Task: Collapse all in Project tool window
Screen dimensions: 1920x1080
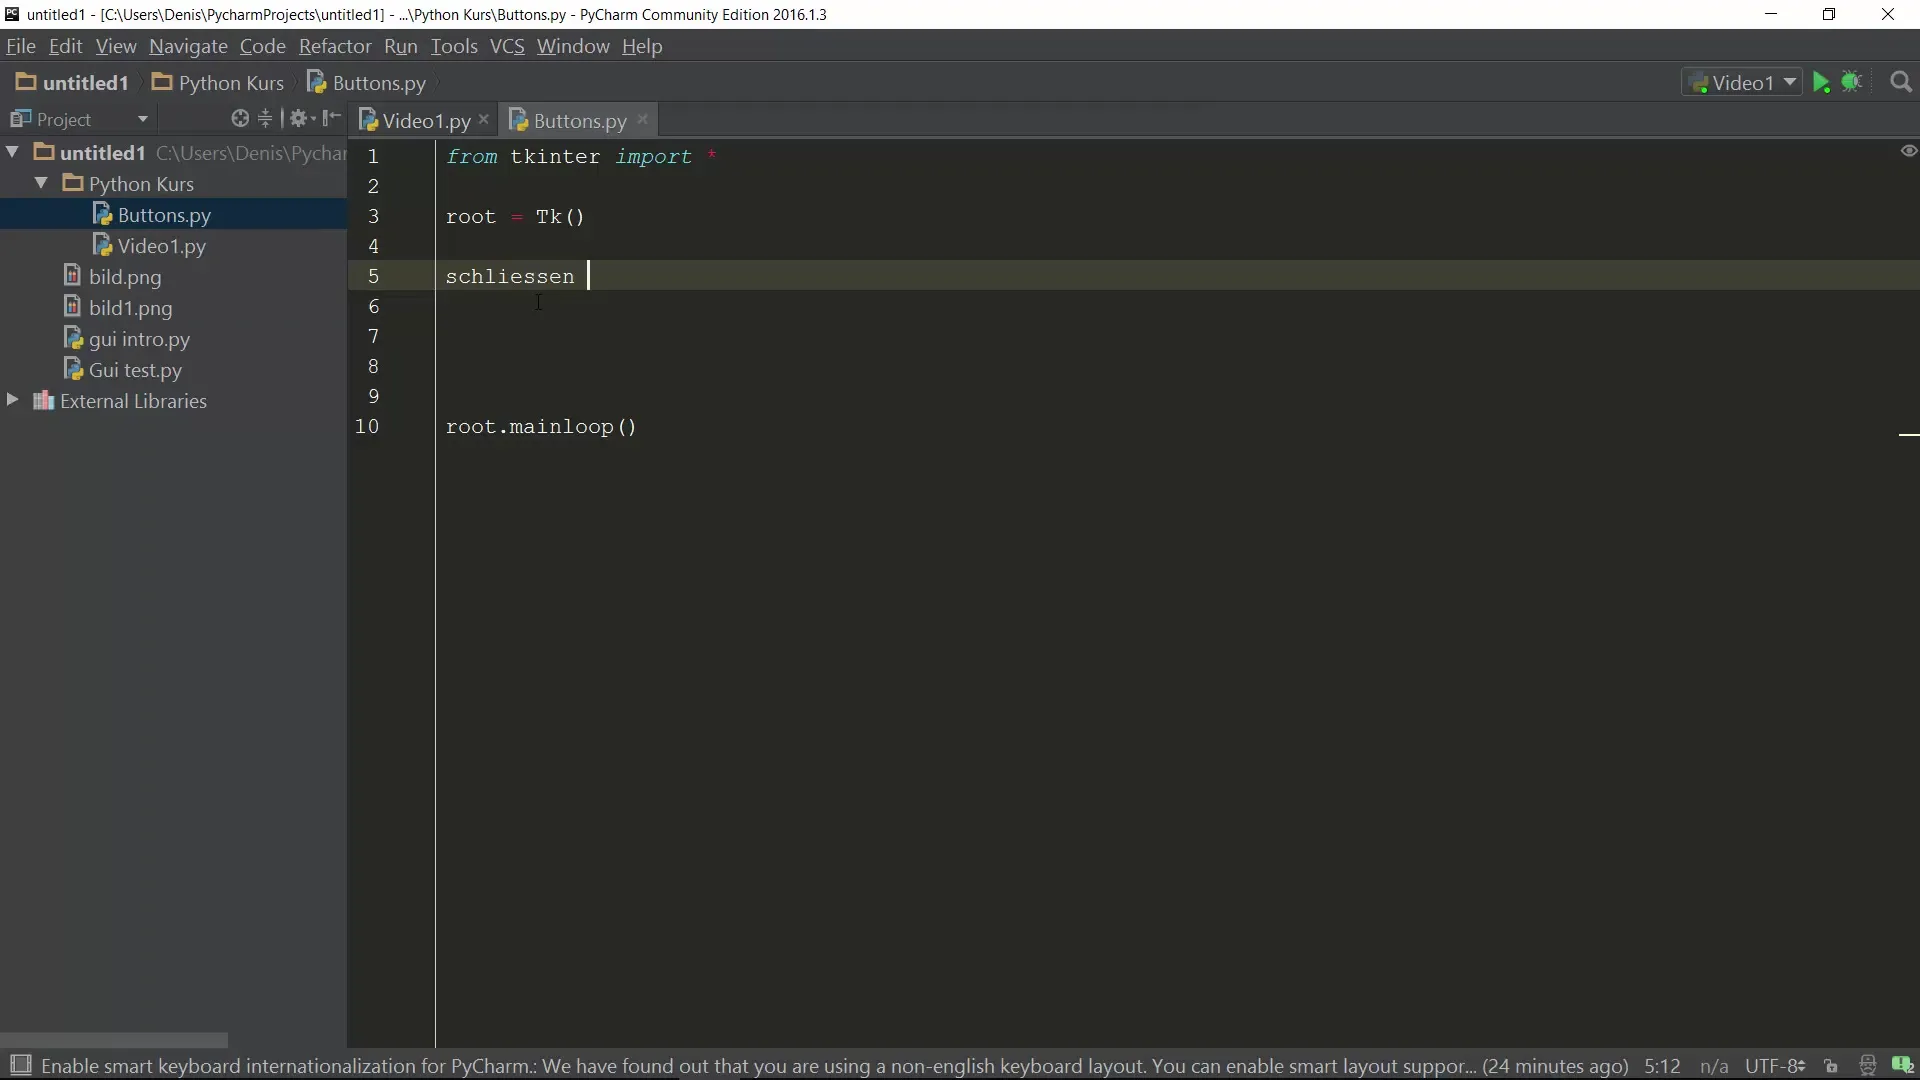Action: click(265, 119)
